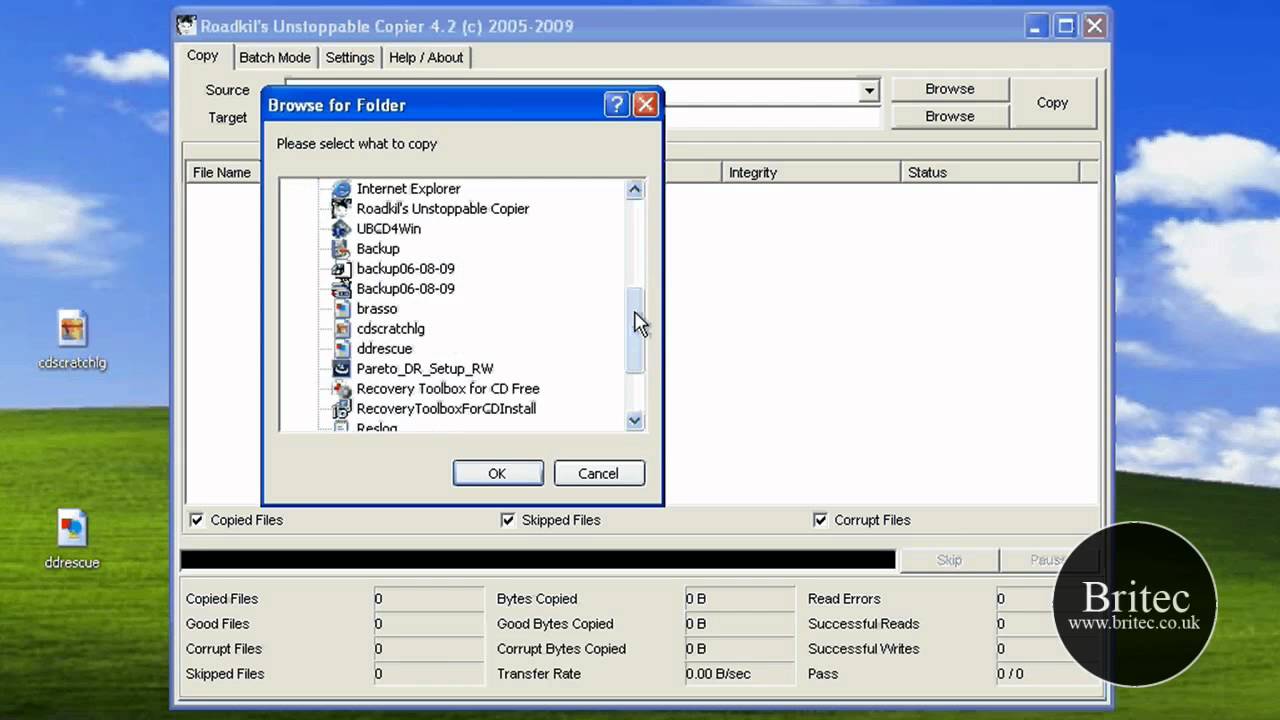Click ddrescue desktop shortcut icon
This screenshot has width=1280, height=720.
pos(72,529)
